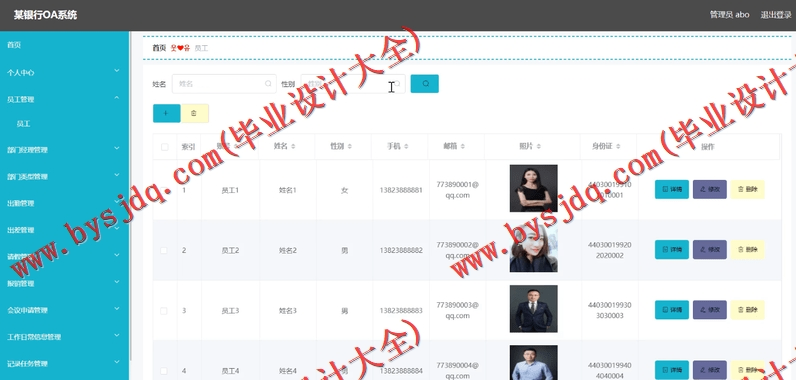
Task: Expand 部门类型管理 sidebar chevron
Action: tap(117, 175)
